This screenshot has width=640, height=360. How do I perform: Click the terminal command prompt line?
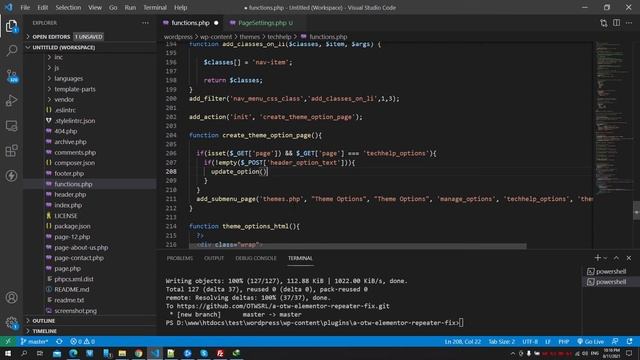[x=314, y=323]
